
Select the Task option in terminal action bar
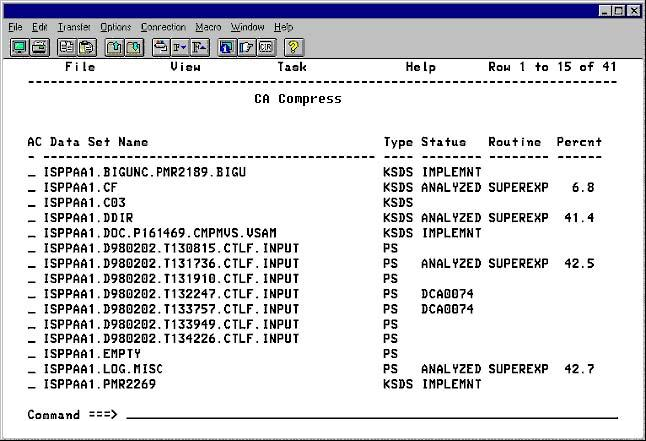[292, 67]
